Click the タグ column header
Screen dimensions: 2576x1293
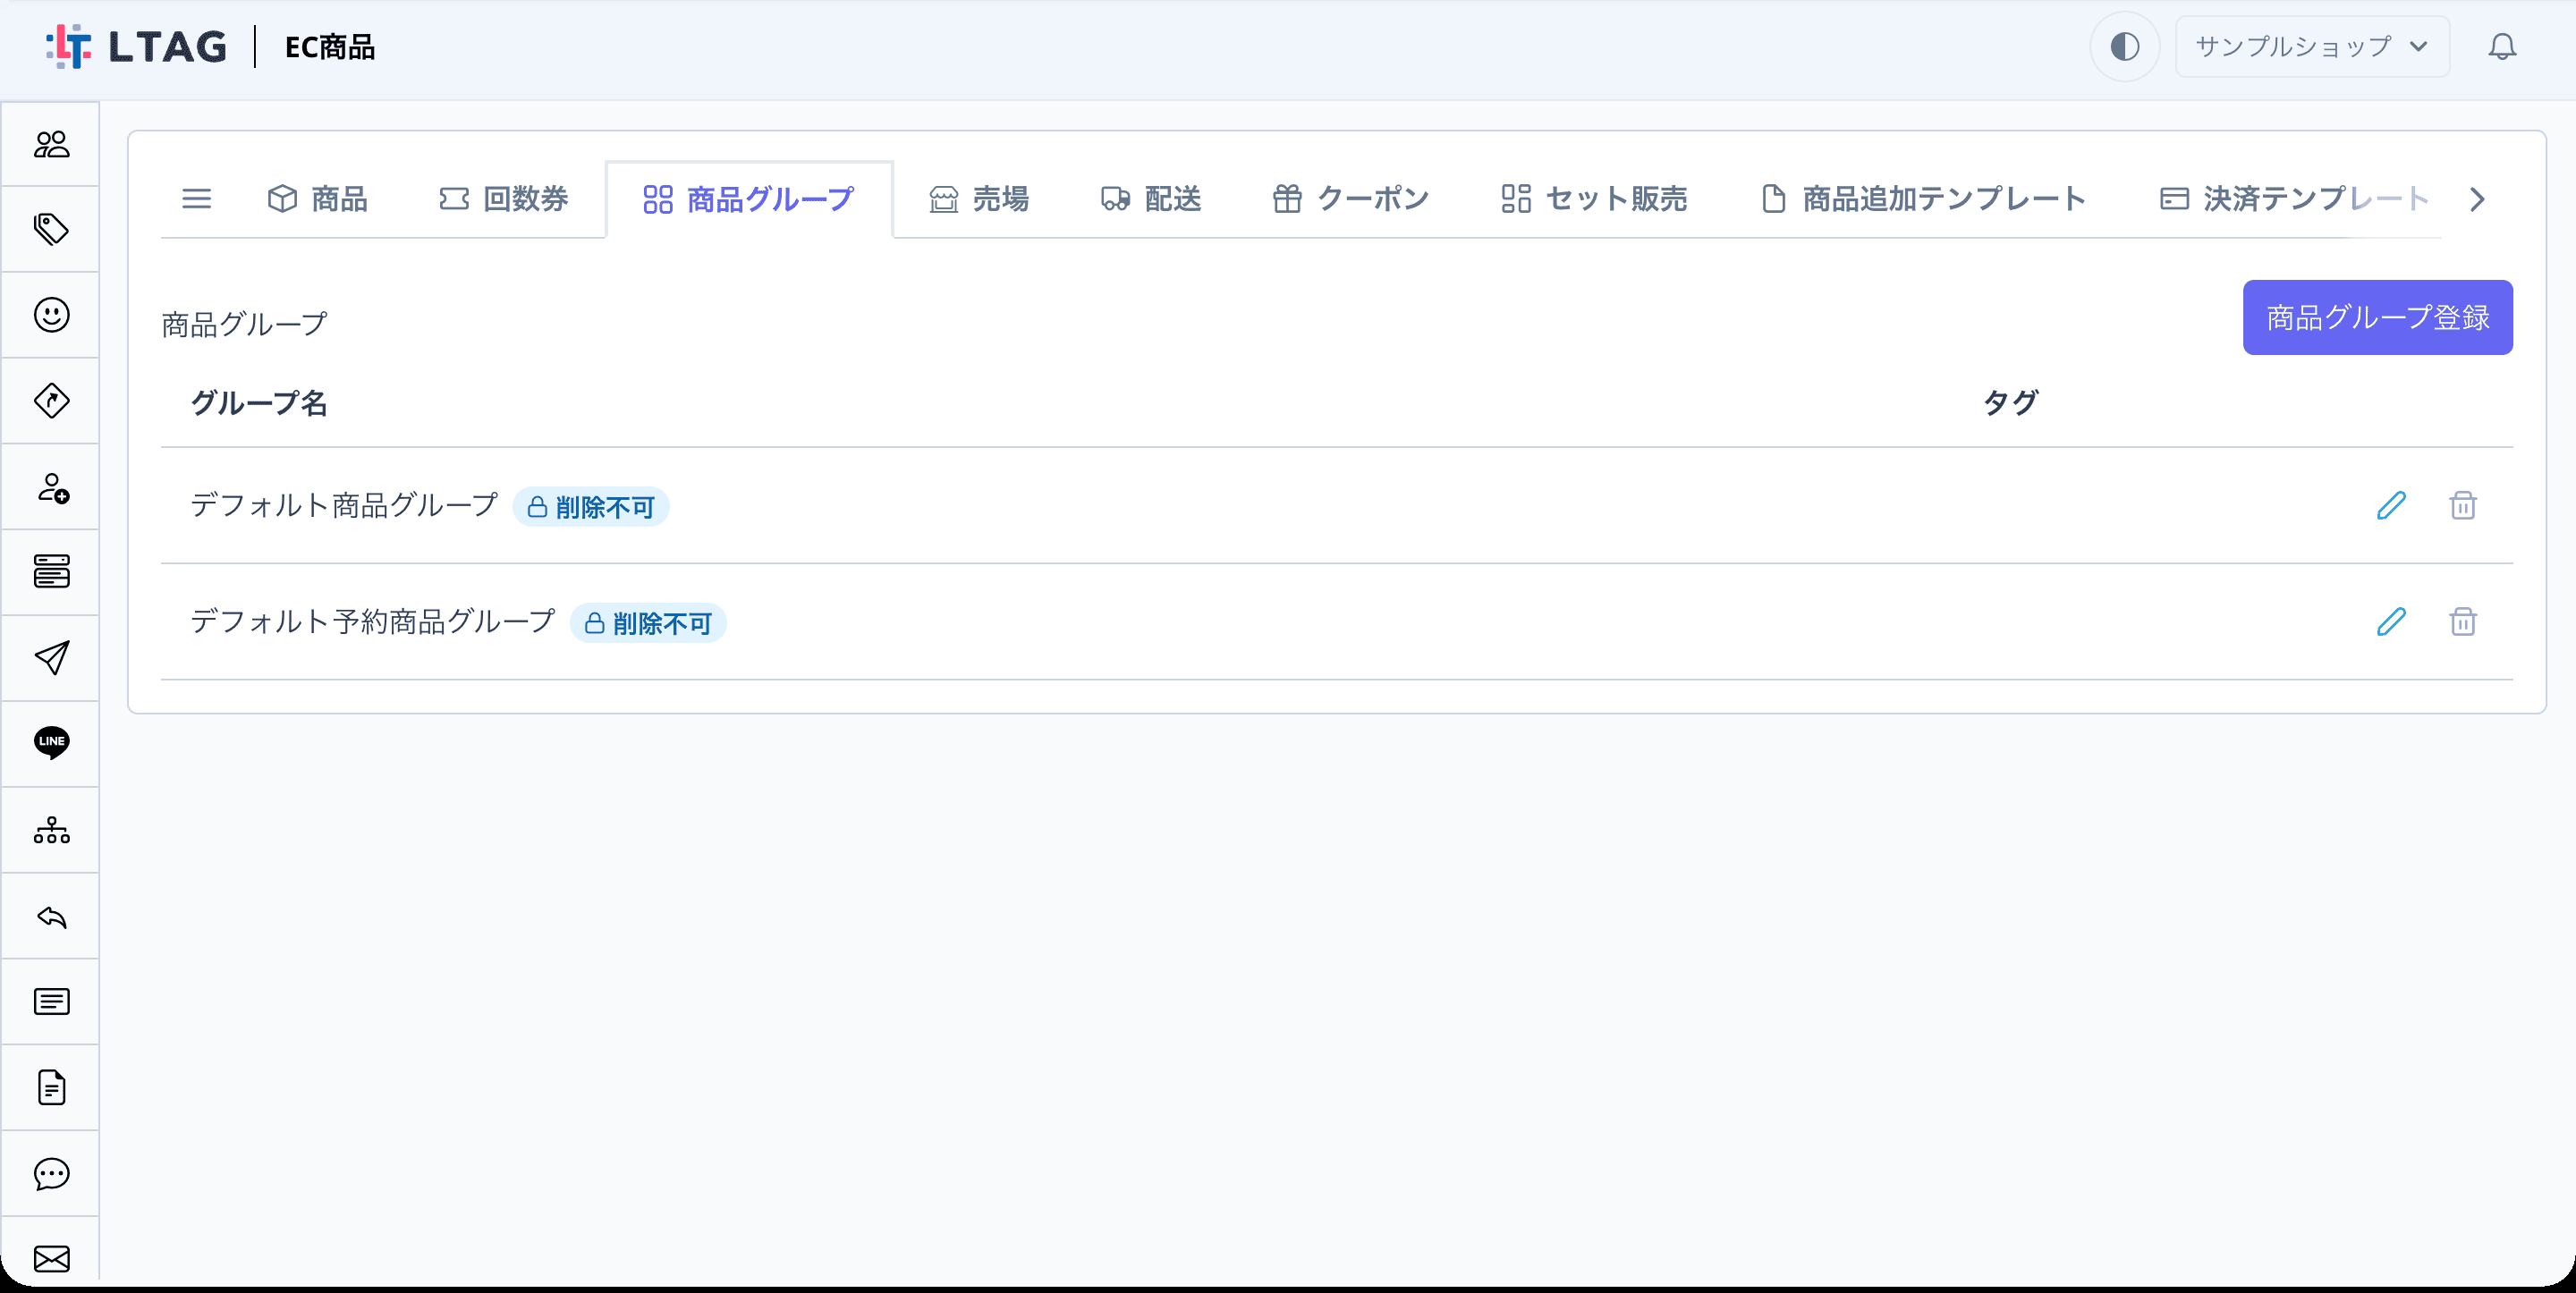(2010, 403)
